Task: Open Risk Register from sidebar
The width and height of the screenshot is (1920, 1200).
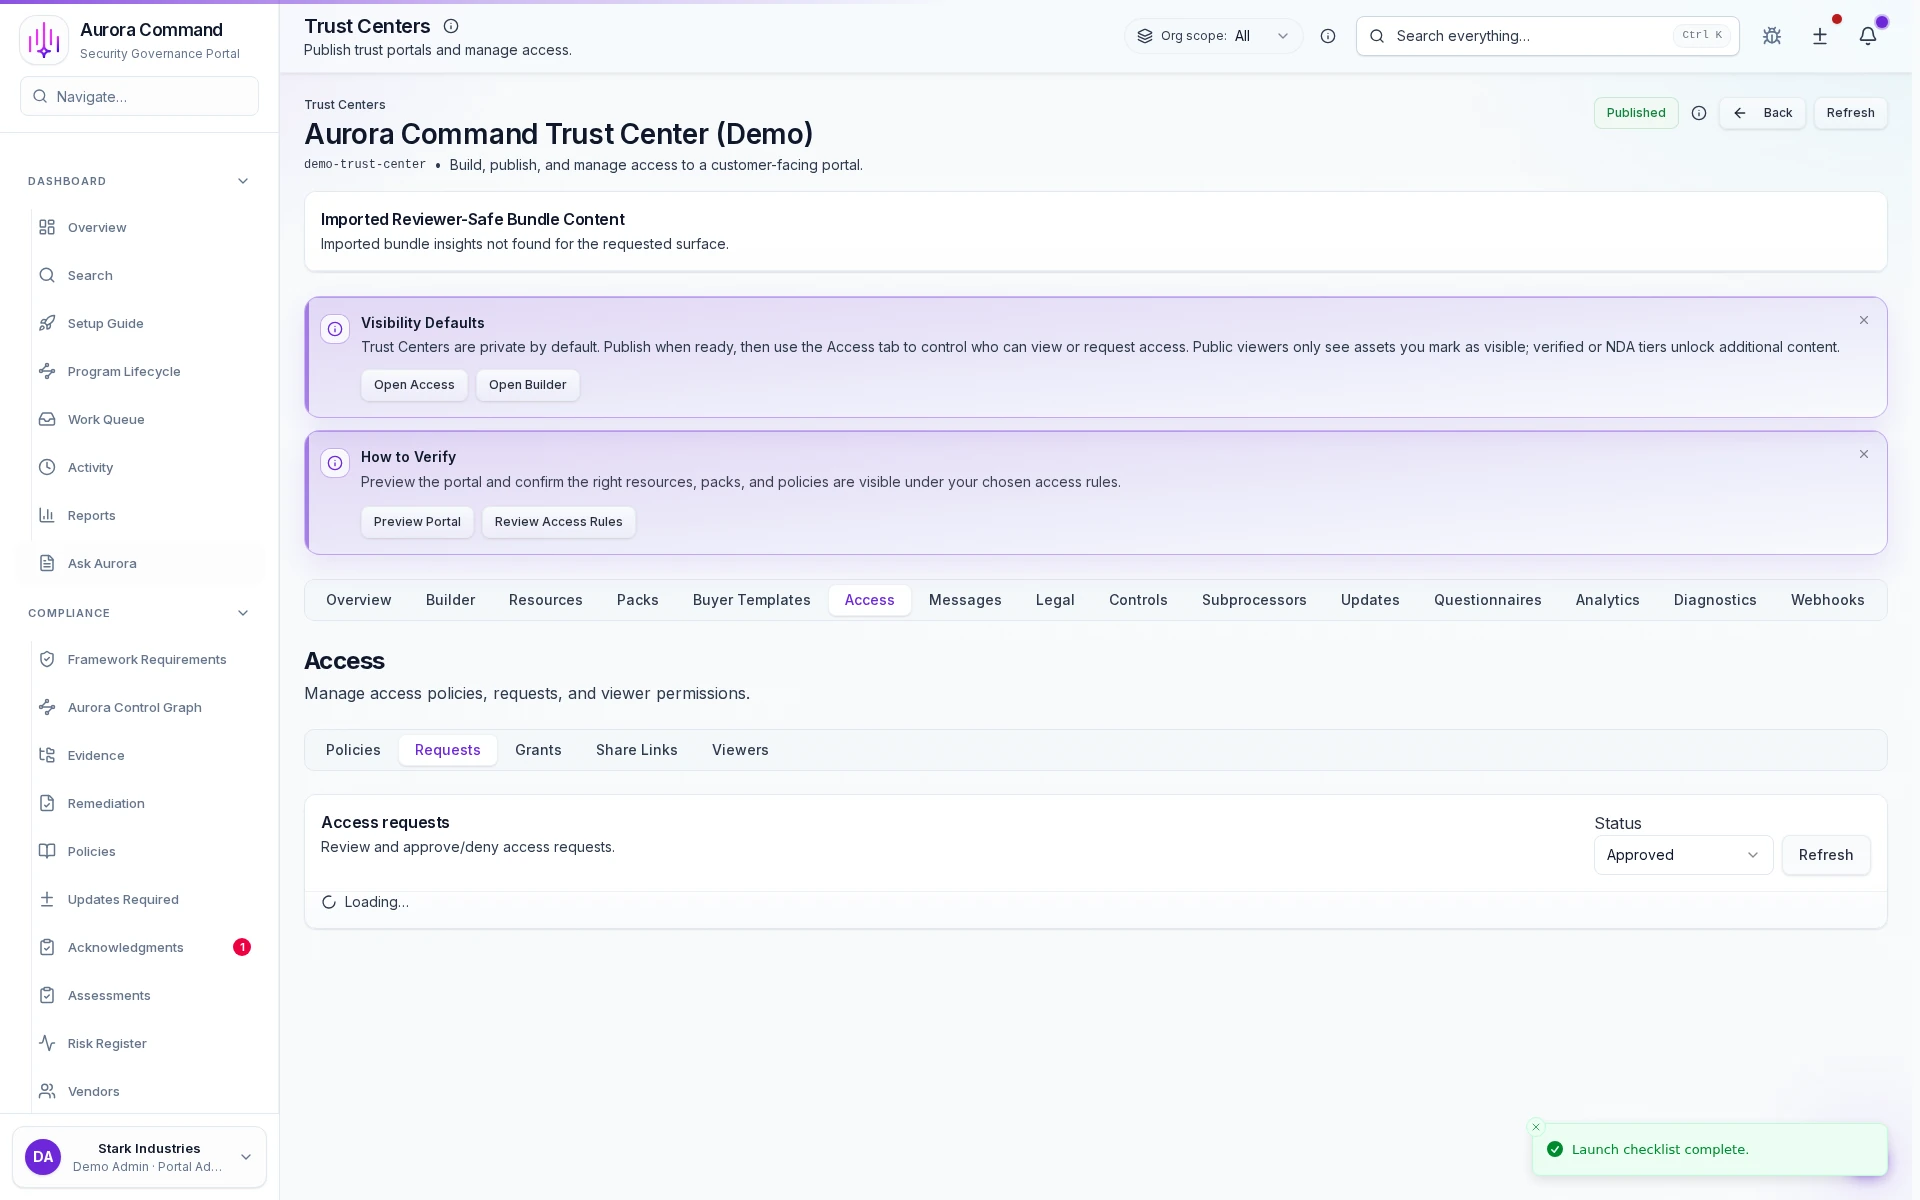Action: pyautogui.click(x=107, y=1043)
